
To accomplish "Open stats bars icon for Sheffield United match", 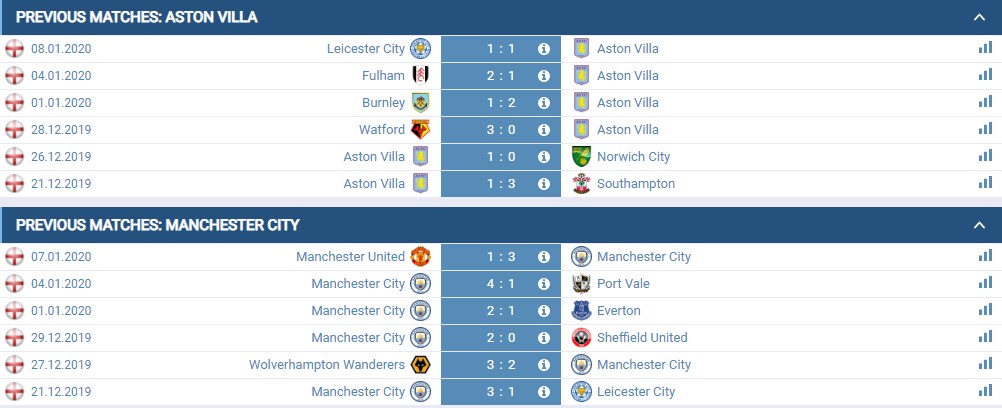I will (985, 337).
